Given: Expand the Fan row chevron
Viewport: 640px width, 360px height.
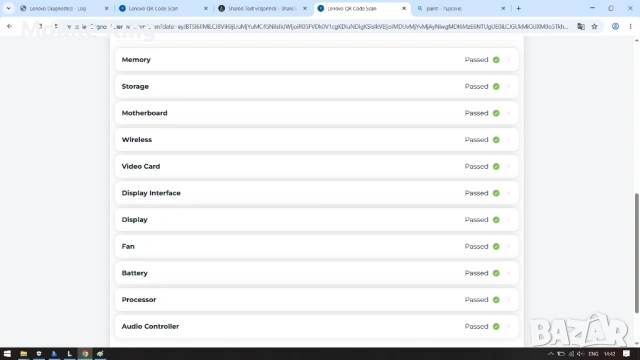Looking at the screenshot, I should point(509,247).
